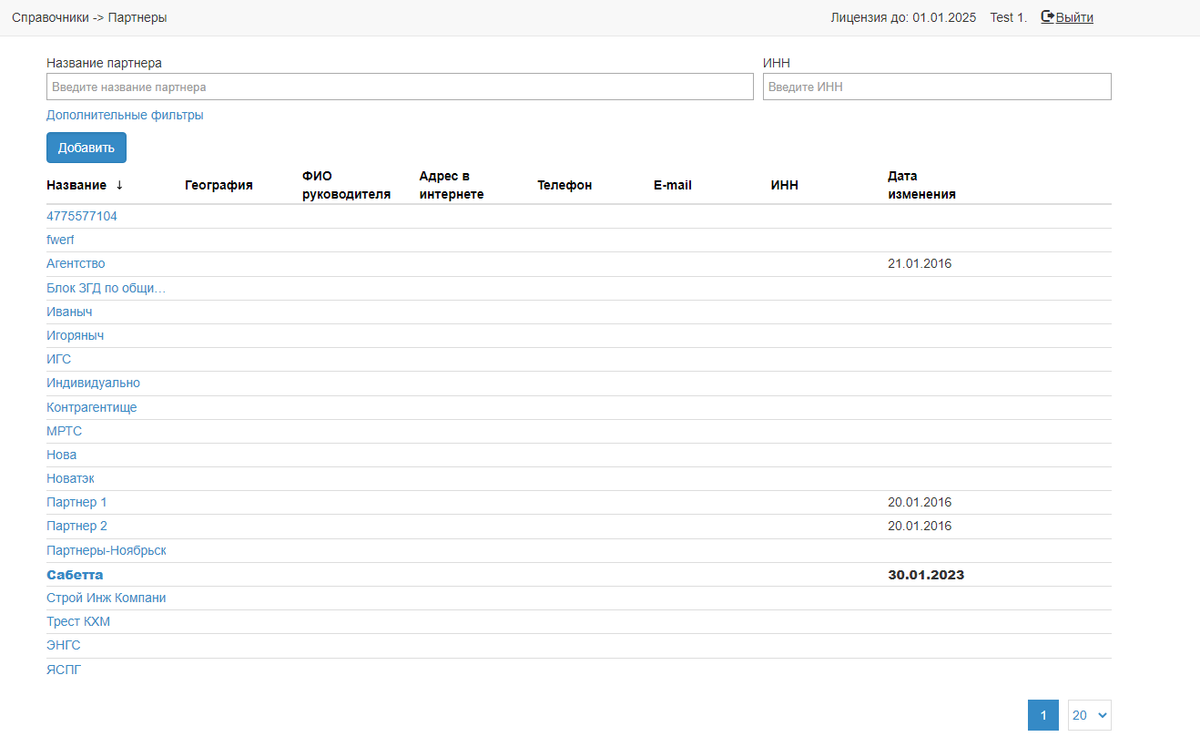Select the ЯСПГ partner link
1200x747 pixels.
pyautogui.click(x=64, y=670)
